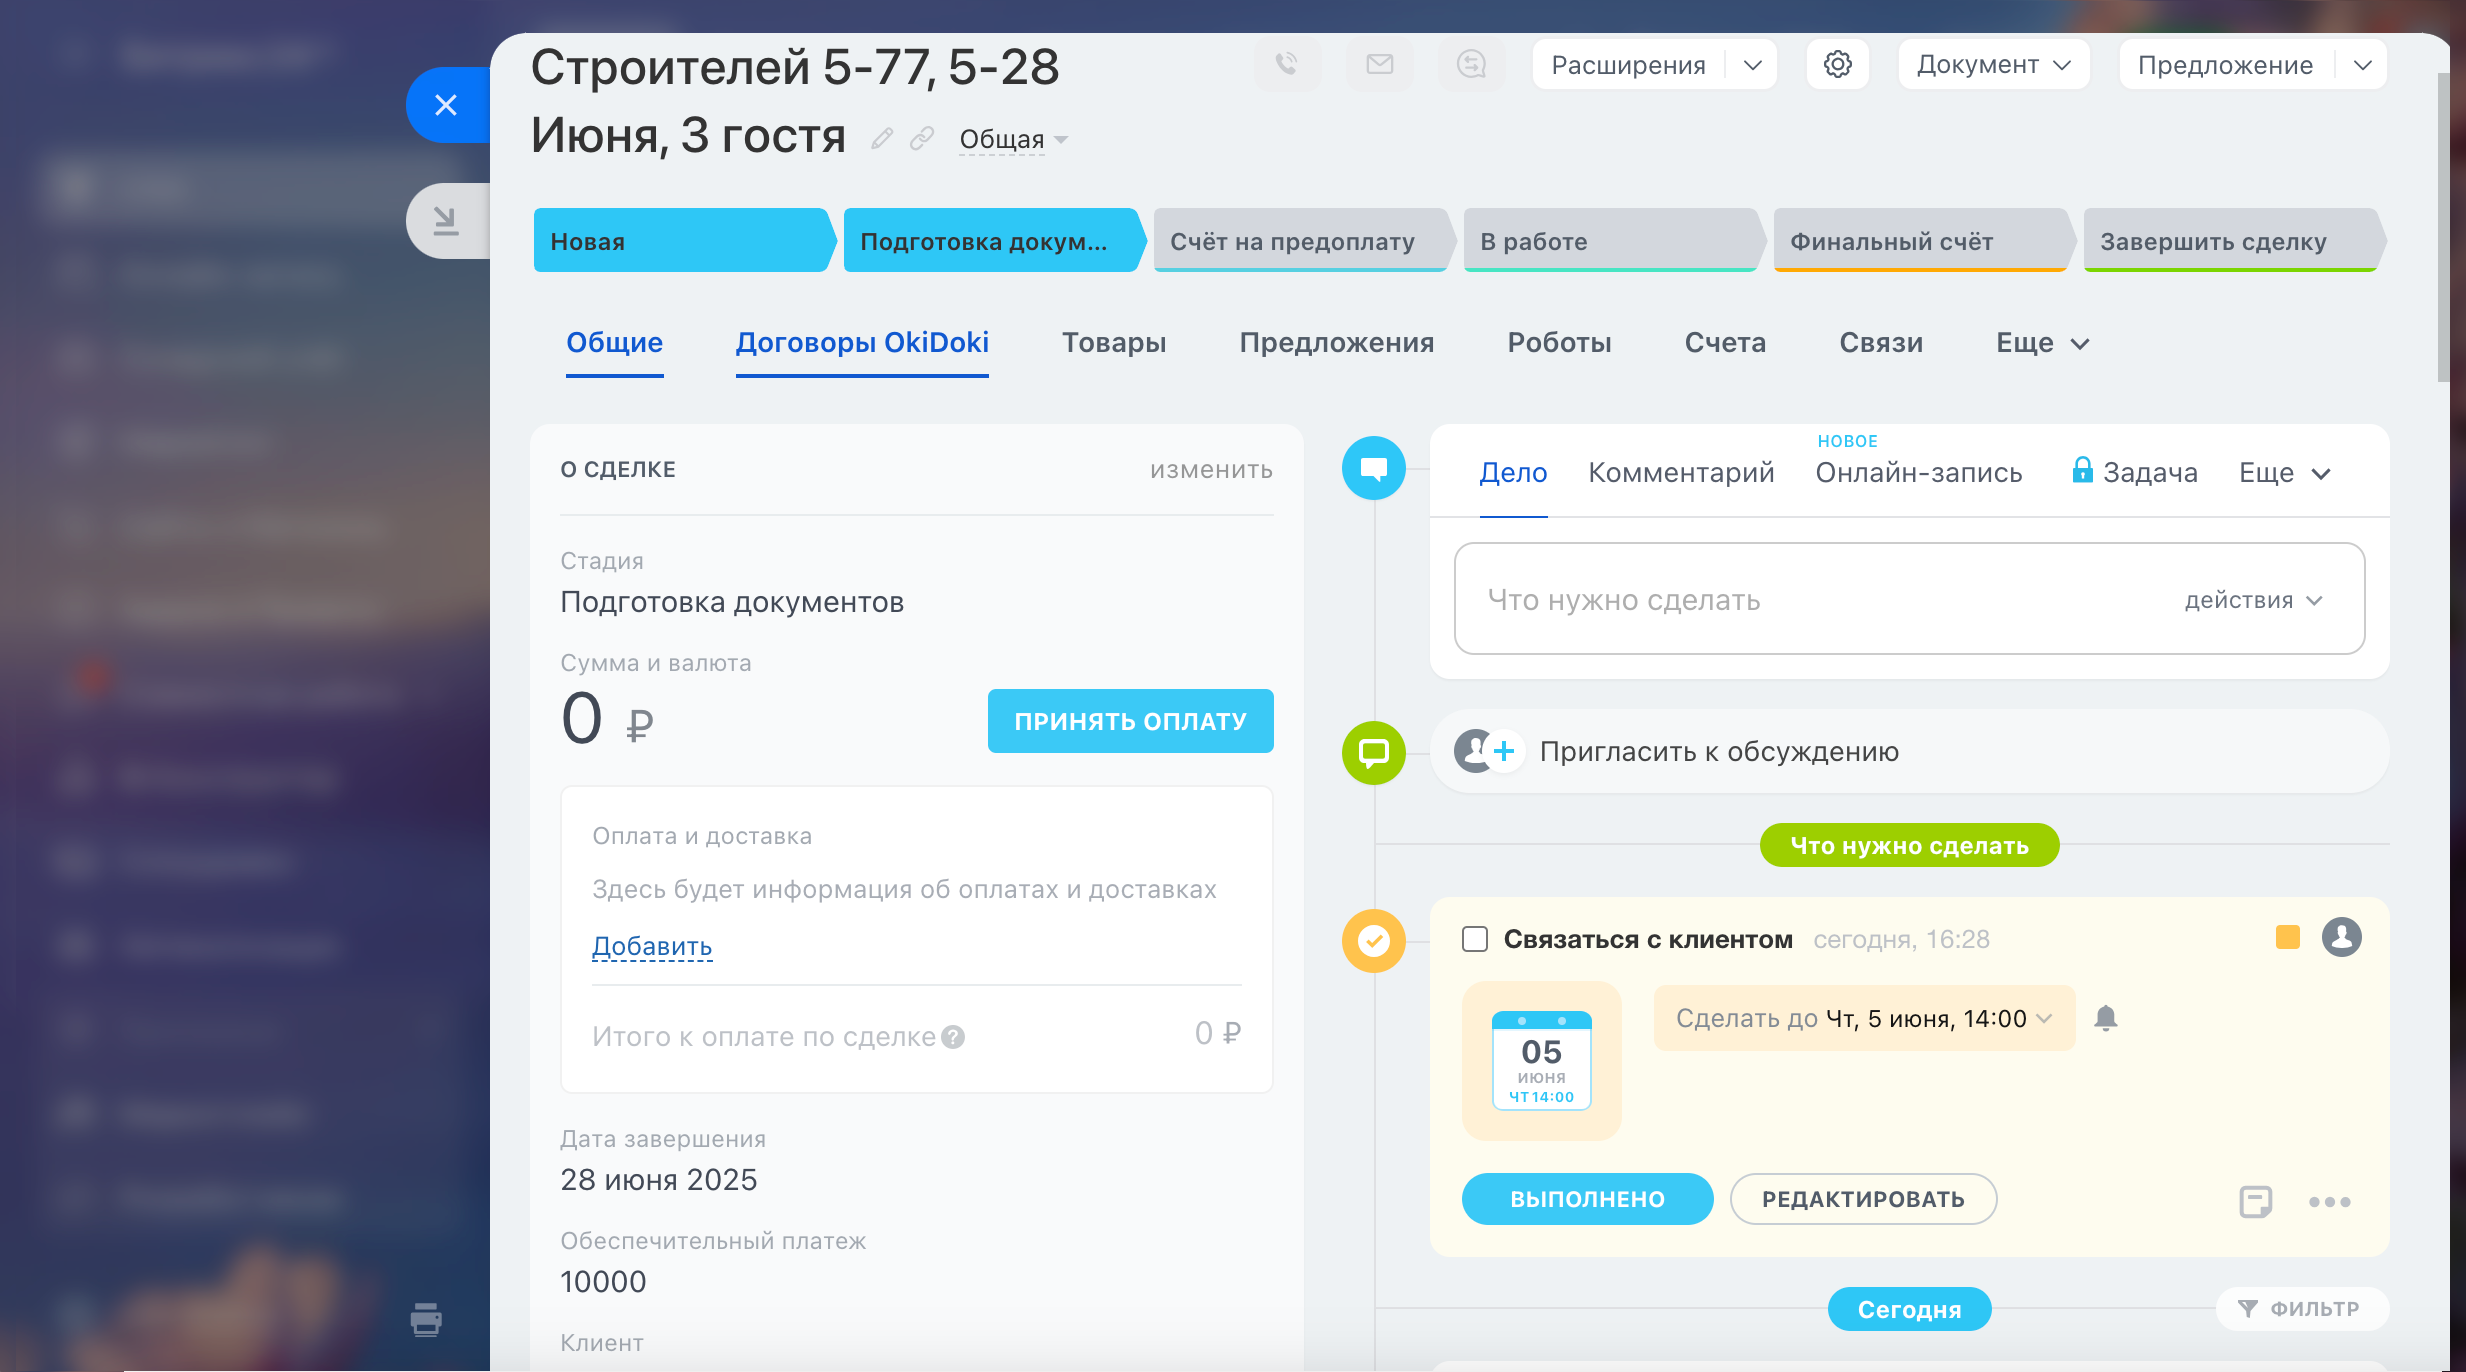Click the phone call icon
Viewport: 2466px width, 1372px height.
[x=1287, y=64]
